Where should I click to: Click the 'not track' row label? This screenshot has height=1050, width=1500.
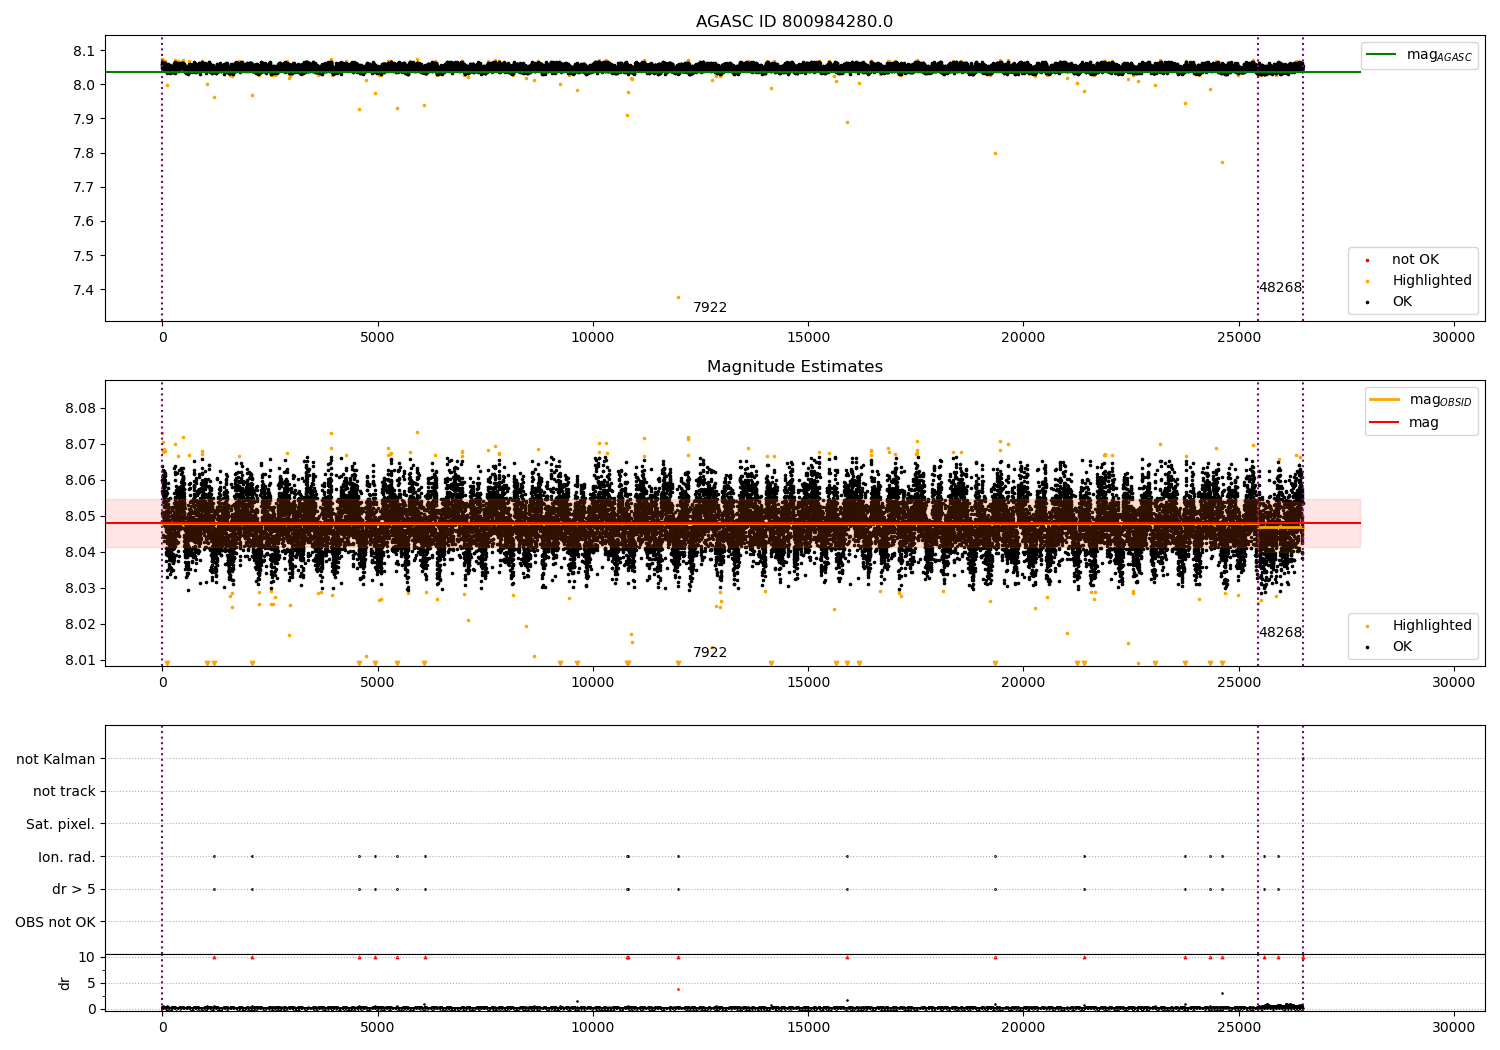[x=64, y=792]
